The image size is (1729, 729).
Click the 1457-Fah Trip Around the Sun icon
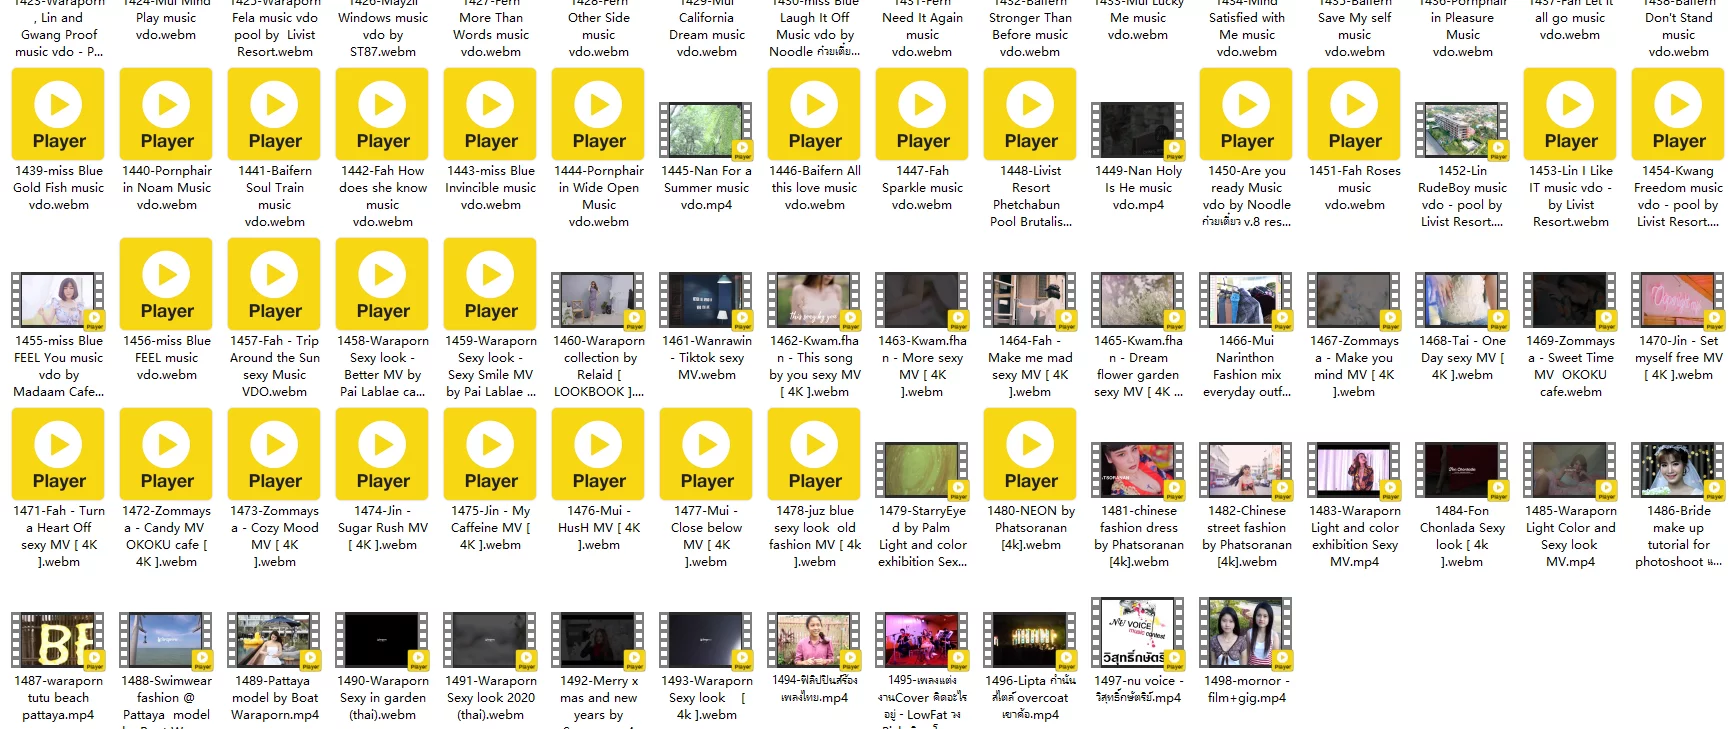274,284
